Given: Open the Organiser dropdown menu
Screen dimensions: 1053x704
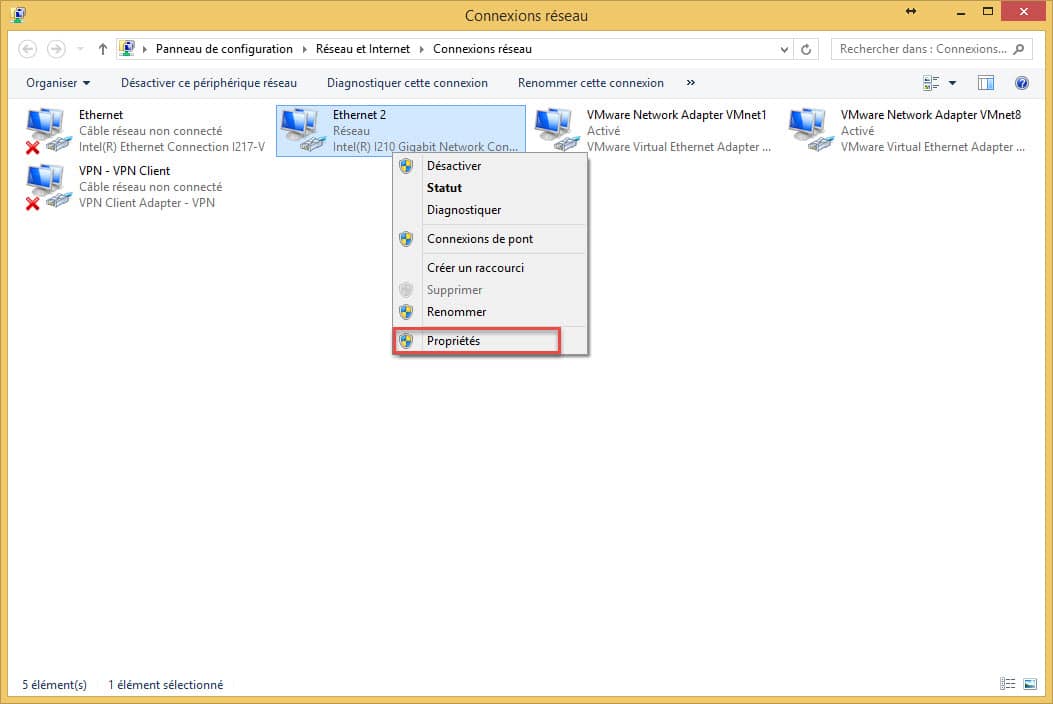Looking at the screenshot, I should point(58,83).
